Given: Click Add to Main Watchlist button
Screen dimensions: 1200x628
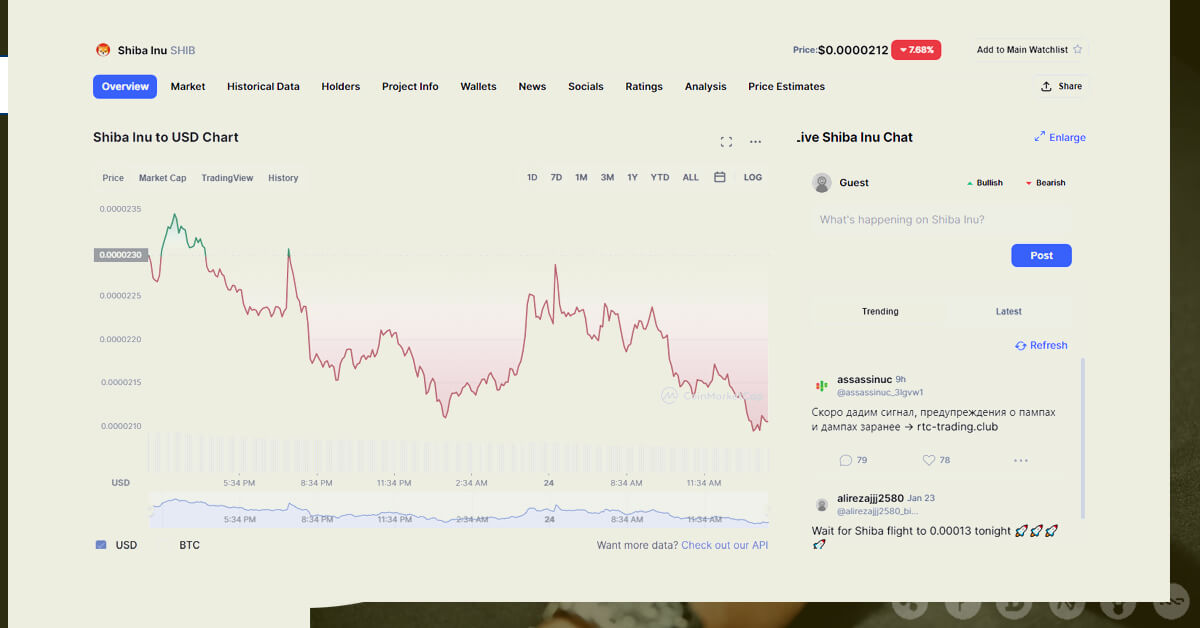Looking at the screenshot, I should click(1030, 49).
